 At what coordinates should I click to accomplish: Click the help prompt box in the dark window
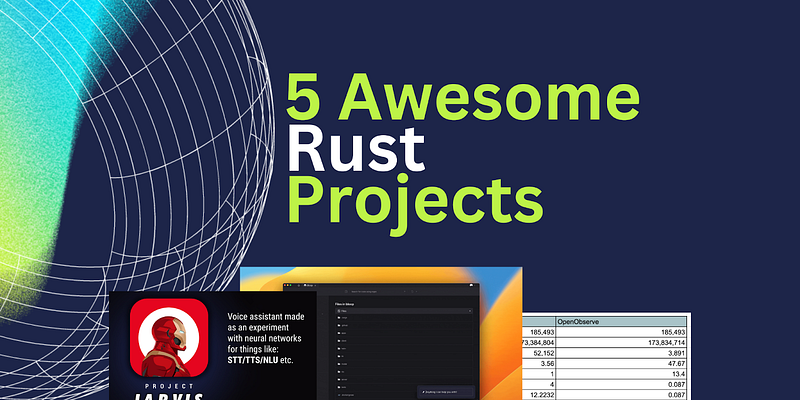tap(445, 392)
